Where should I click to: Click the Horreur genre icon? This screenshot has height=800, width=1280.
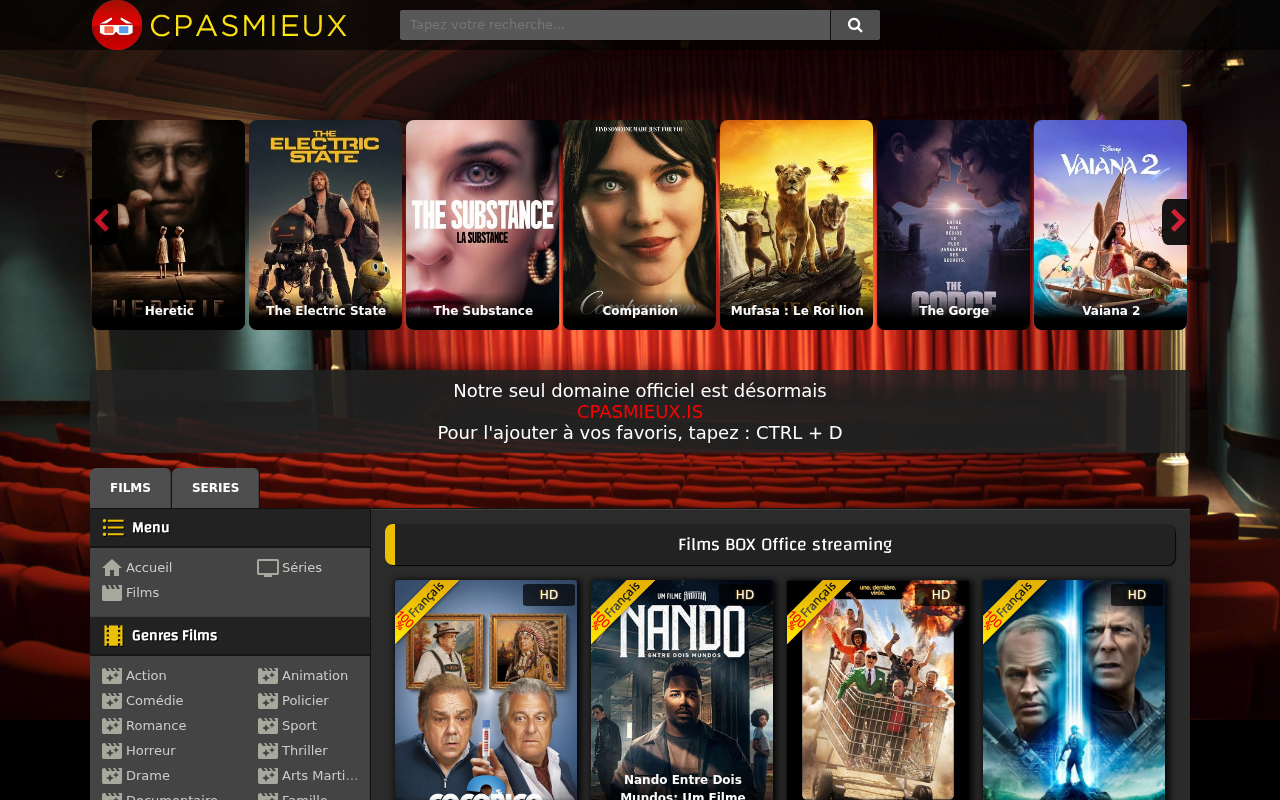tap(112, 751)
